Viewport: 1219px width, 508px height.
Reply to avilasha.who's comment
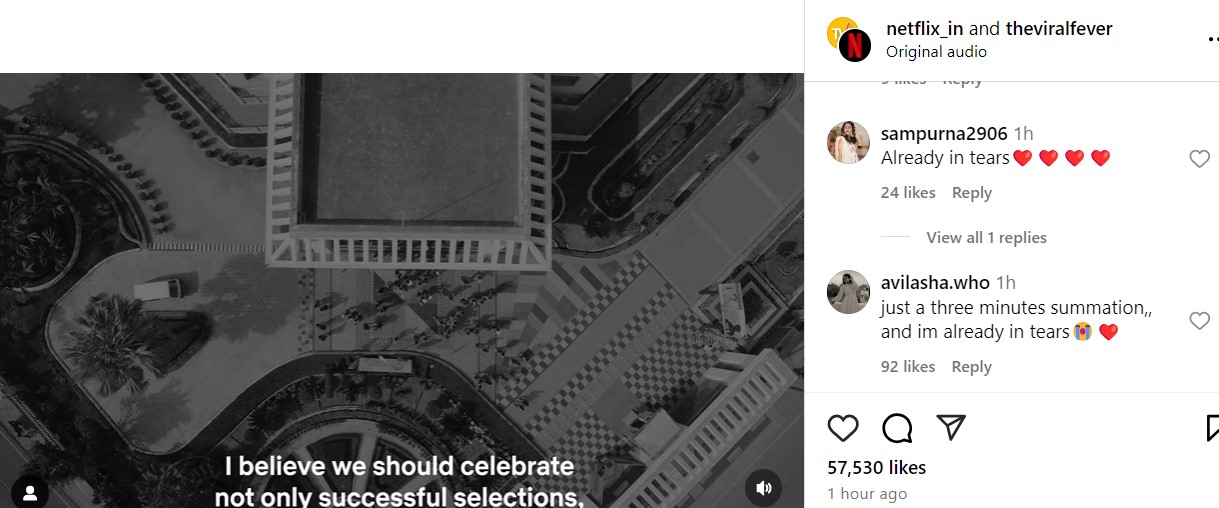click(971, 367)
